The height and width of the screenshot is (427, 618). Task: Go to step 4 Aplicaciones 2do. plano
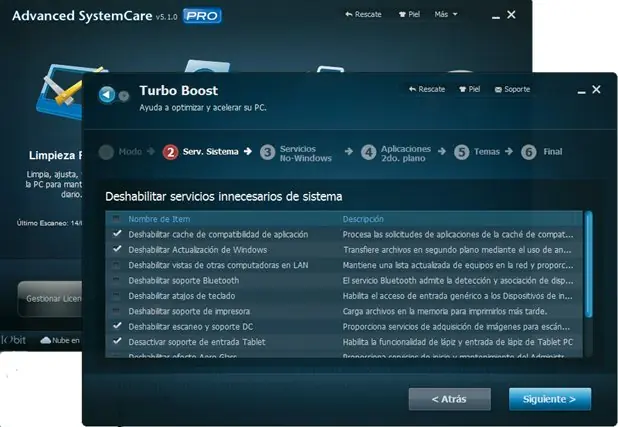396,153
